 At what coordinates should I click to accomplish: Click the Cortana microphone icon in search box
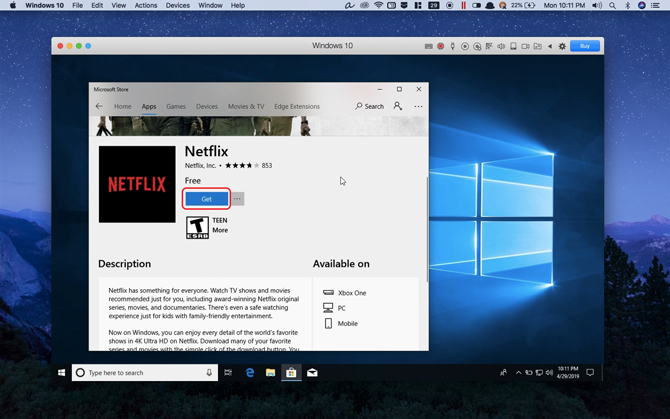coord(209,372)
